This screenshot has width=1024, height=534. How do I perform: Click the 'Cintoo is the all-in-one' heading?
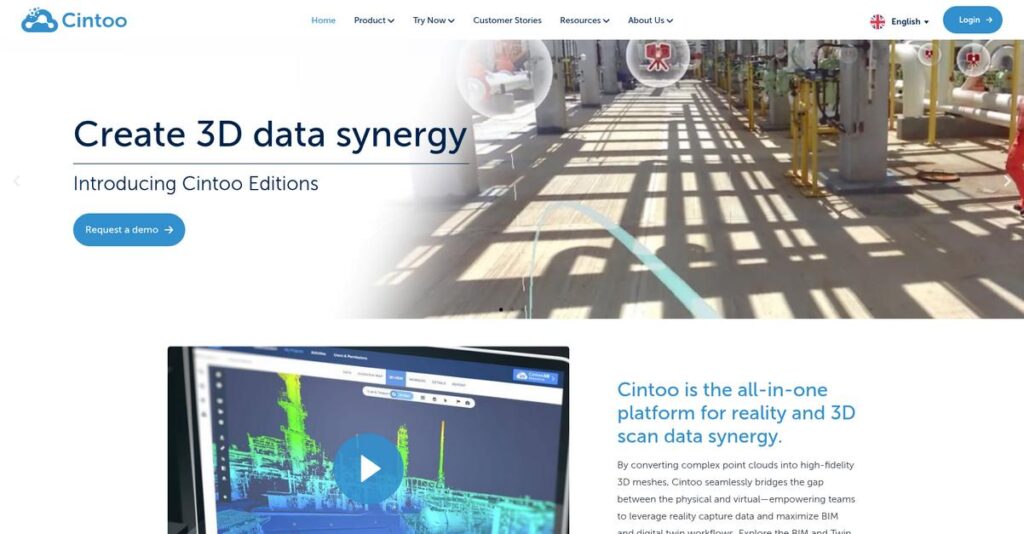coord(736,413)
